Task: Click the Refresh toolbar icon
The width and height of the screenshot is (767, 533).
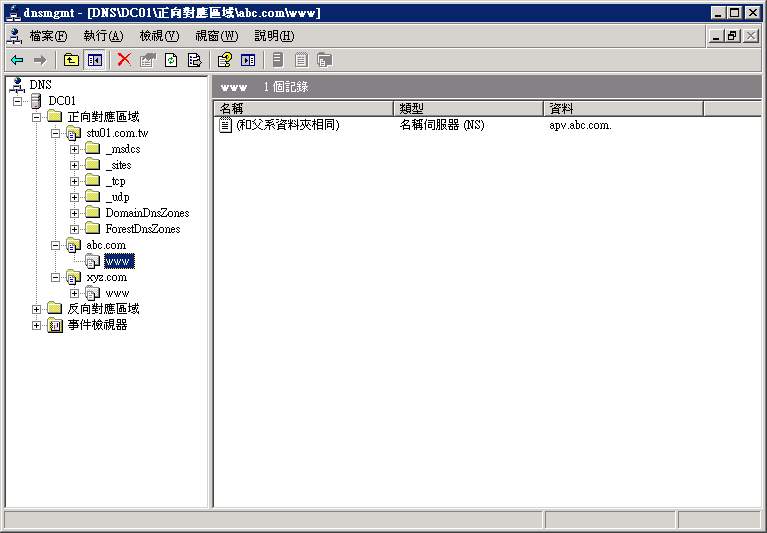Action: coord(171,60)
